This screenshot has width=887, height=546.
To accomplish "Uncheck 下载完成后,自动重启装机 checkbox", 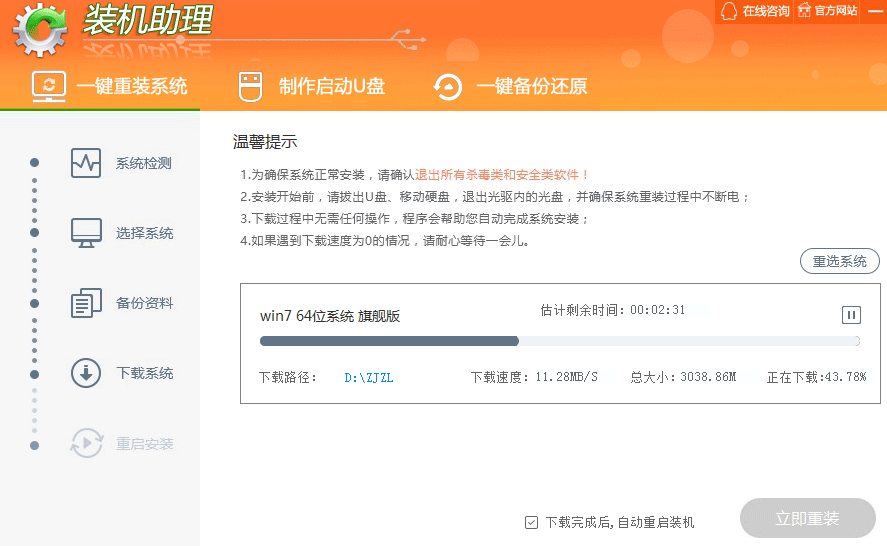I will 531,522.
